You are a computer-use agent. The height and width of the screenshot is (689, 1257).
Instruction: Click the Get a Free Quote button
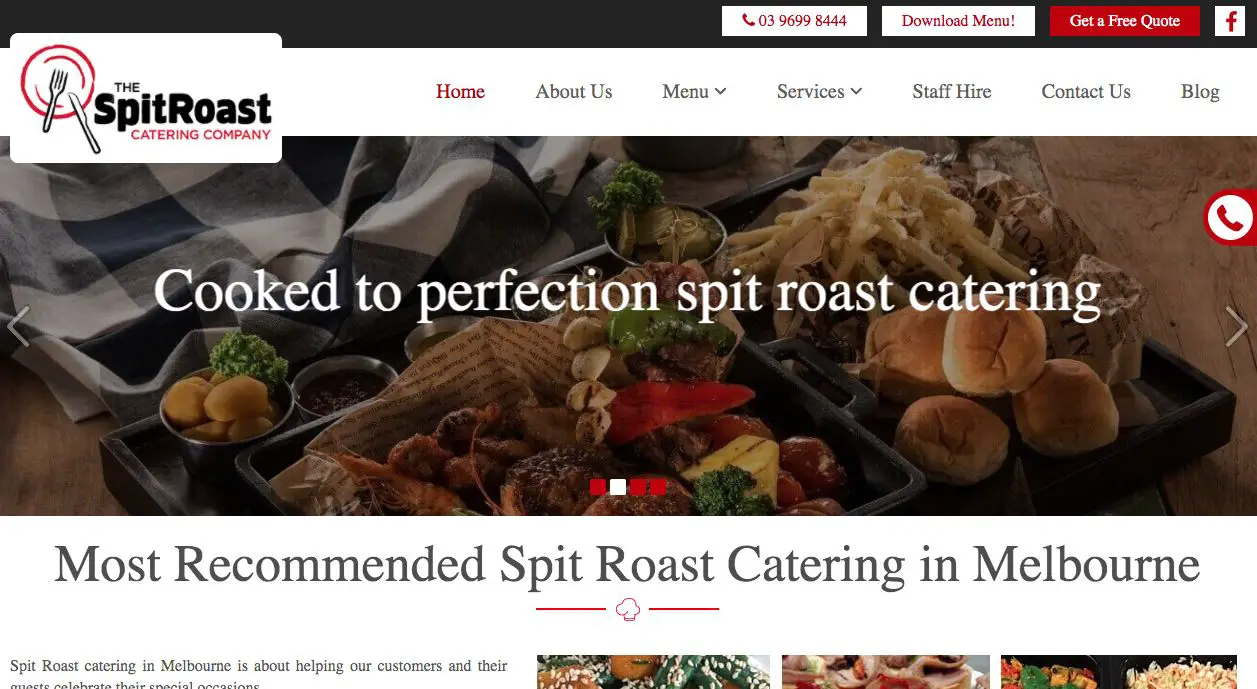[1125, 21]
